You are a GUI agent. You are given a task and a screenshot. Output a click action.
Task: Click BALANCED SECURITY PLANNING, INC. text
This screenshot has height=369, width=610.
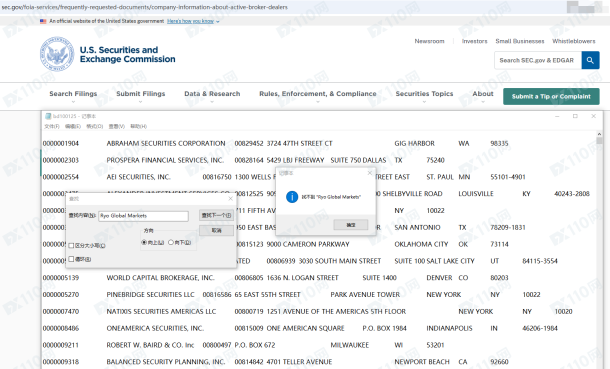point(166,362)
